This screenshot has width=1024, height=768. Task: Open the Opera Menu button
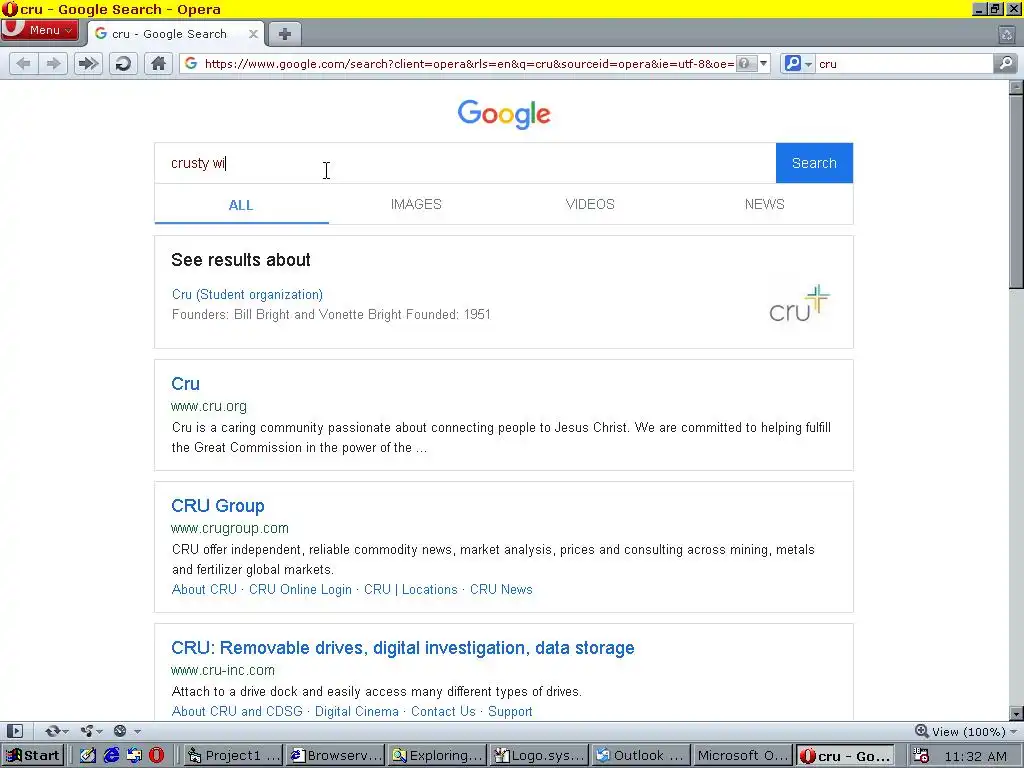40,30
